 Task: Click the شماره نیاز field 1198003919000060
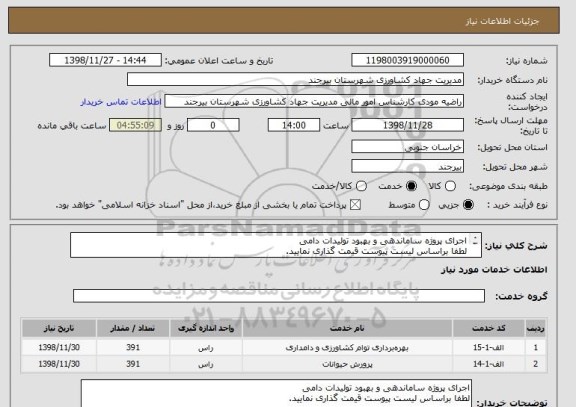[x=407, y=60]
